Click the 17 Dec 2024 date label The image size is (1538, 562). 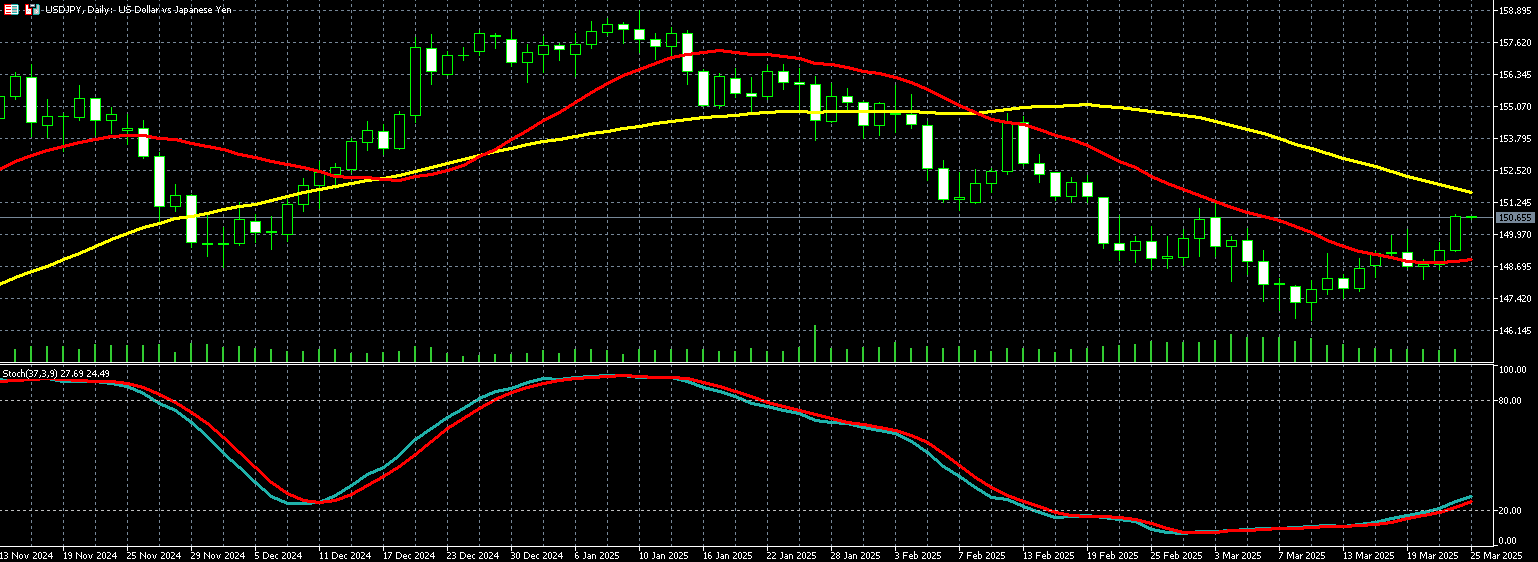[x=408, y=555]
